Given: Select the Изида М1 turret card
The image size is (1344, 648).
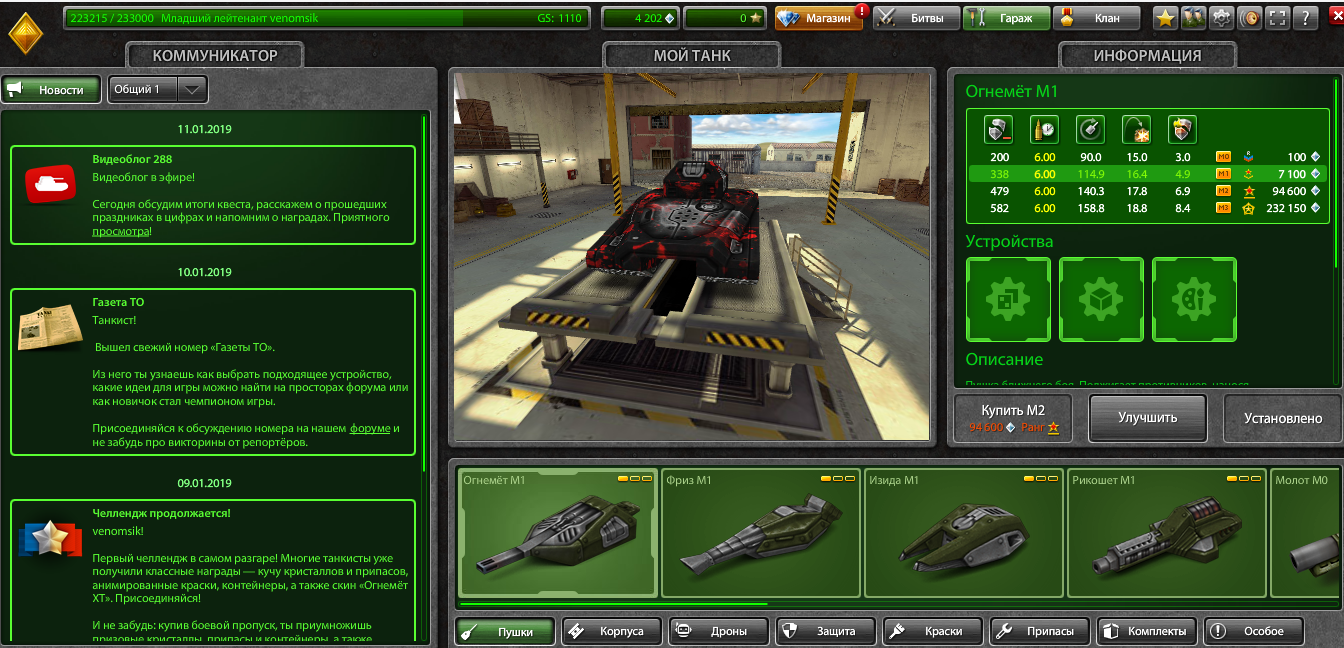Looking at the screenshot, I should point(964,533).
